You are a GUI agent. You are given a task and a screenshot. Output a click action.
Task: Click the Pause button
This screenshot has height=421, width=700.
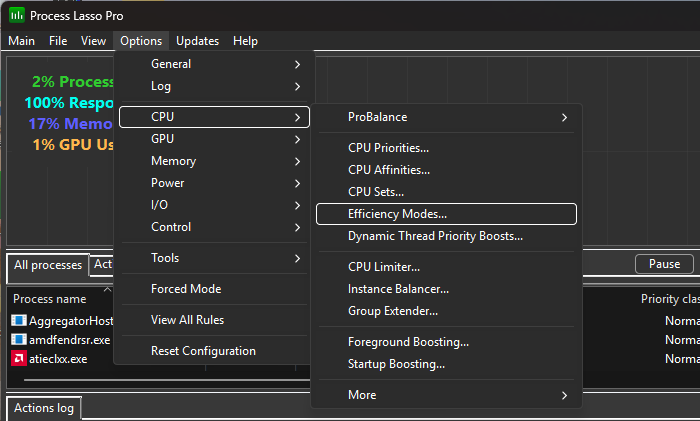coord(664,264)
